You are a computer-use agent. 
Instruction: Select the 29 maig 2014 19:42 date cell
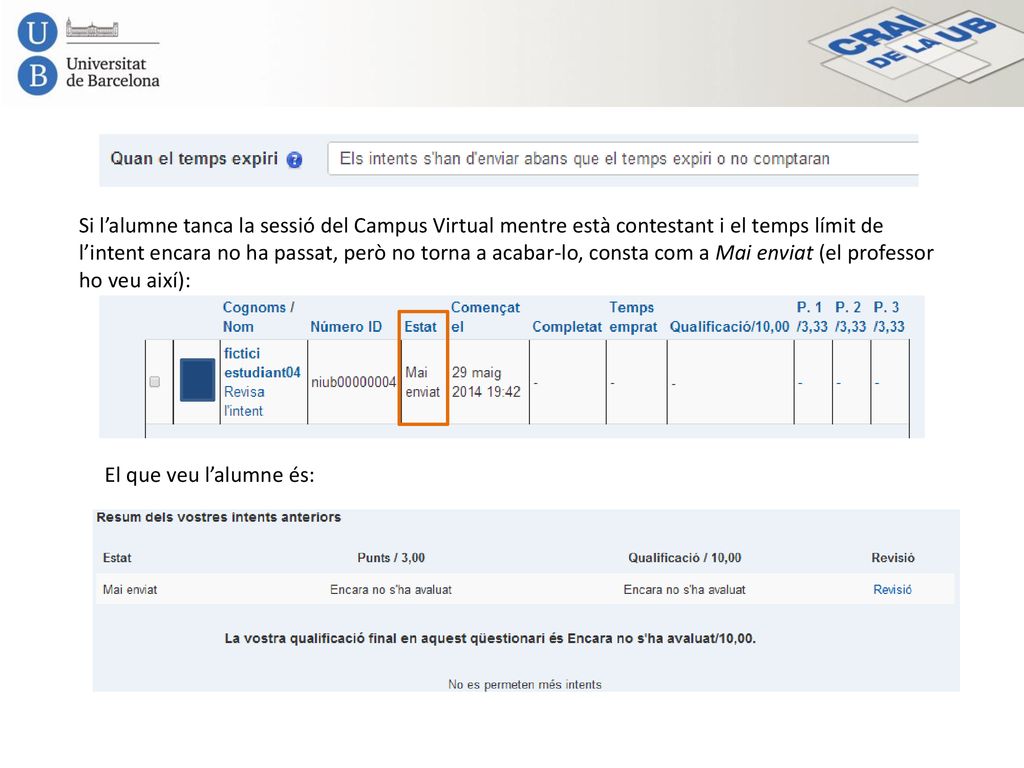click(486, 382)
